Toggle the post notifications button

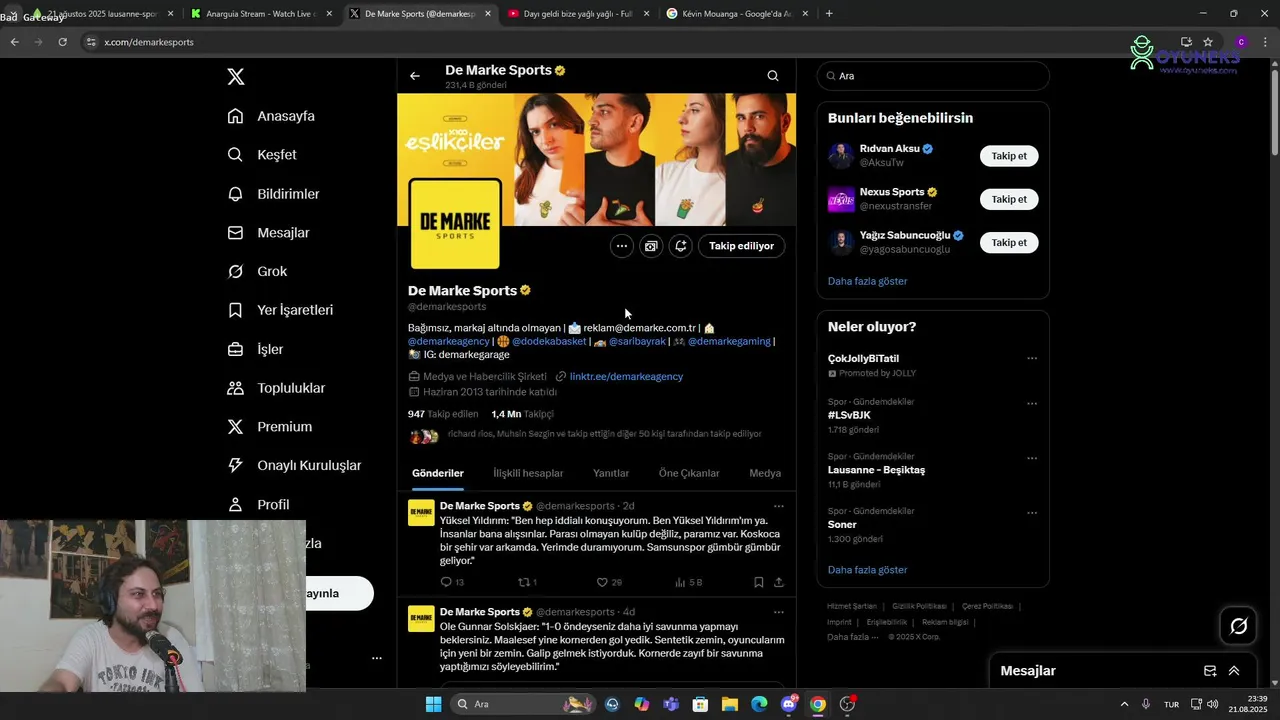[681, 246]
